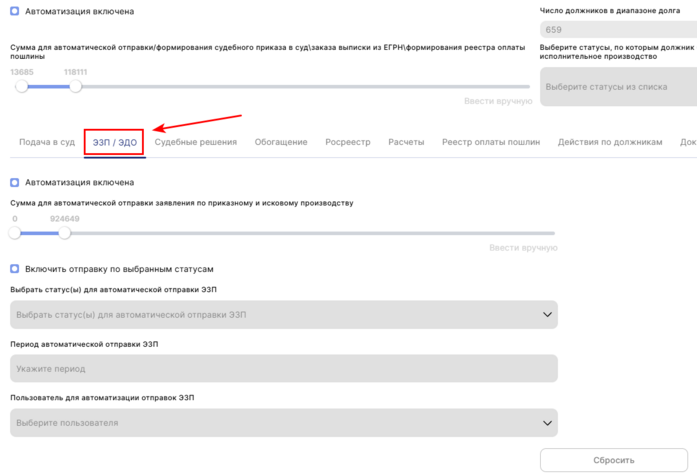The width and height of the screenshot is (697, 475).
Task: Click the slider handle labeled 118111
Action: click(75, 87)
